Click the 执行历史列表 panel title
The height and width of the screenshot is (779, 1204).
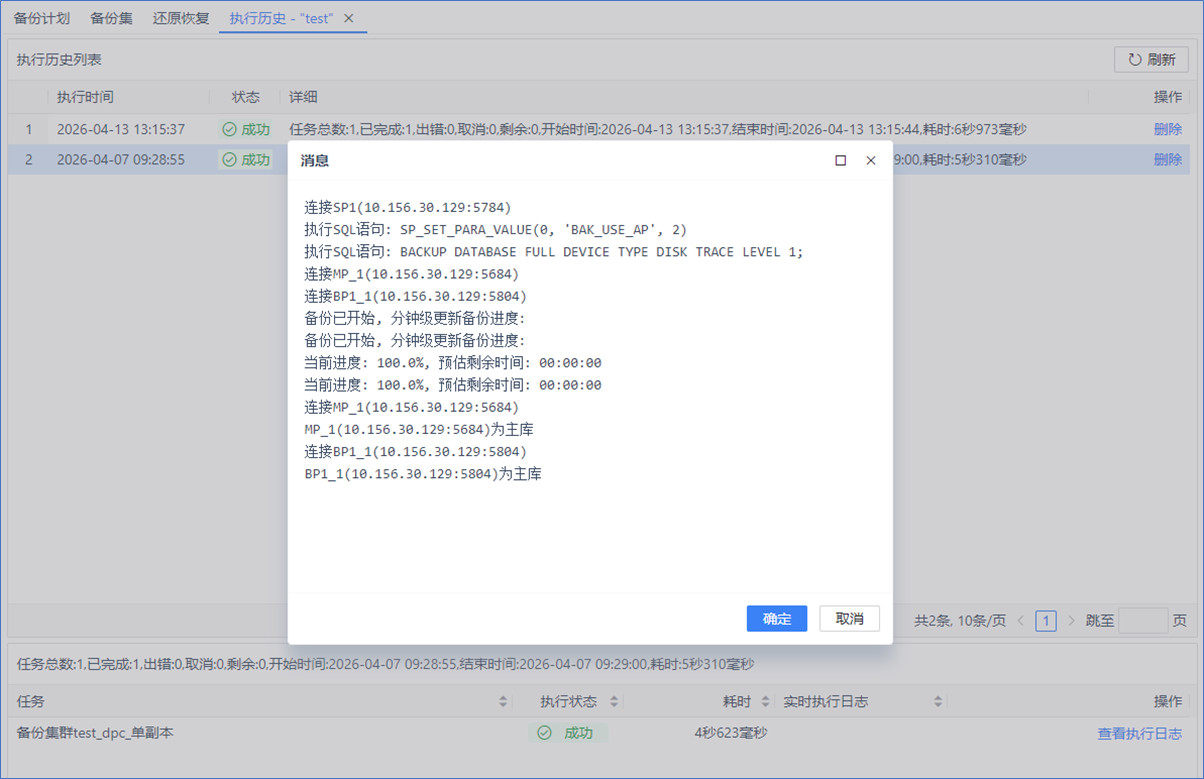(x=59, y=60)
